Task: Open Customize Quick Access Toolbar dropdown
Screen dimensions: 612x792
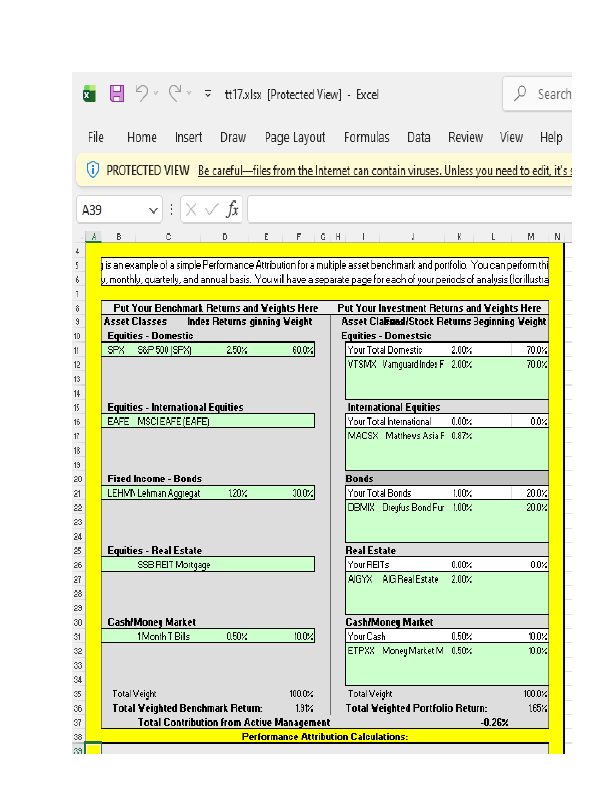Action: pyautogui.click(x=208, y=93)
